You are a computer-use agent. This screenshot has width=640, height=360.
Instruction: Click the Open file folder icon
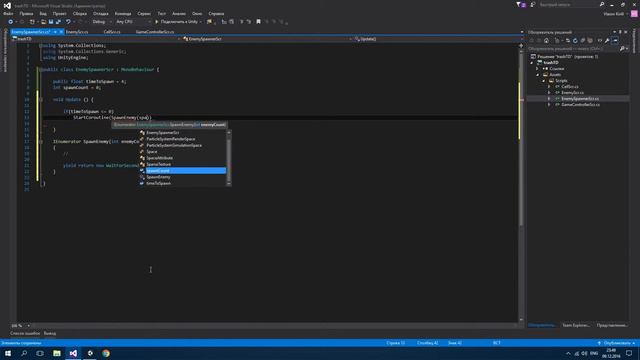click(x=43, y=22)
